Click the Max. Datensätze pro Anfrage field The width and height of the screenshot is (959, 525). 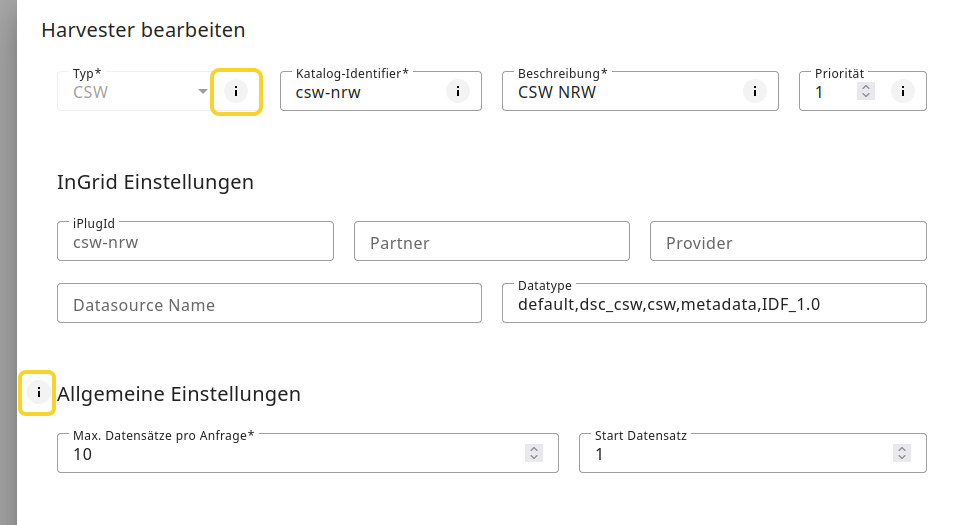tap(290, 455)
